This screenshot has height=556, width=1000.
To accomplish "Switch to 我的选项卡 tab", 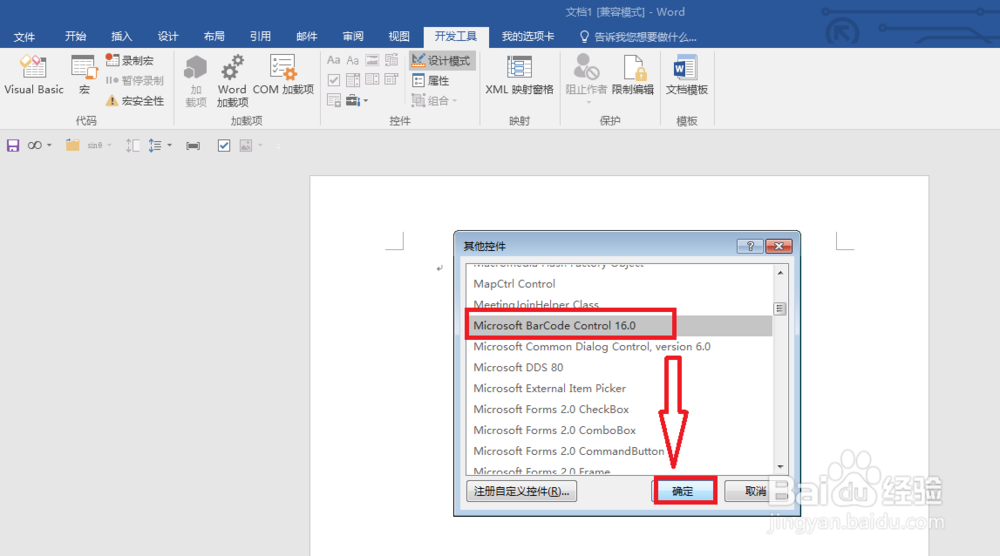I will (527, 36).
